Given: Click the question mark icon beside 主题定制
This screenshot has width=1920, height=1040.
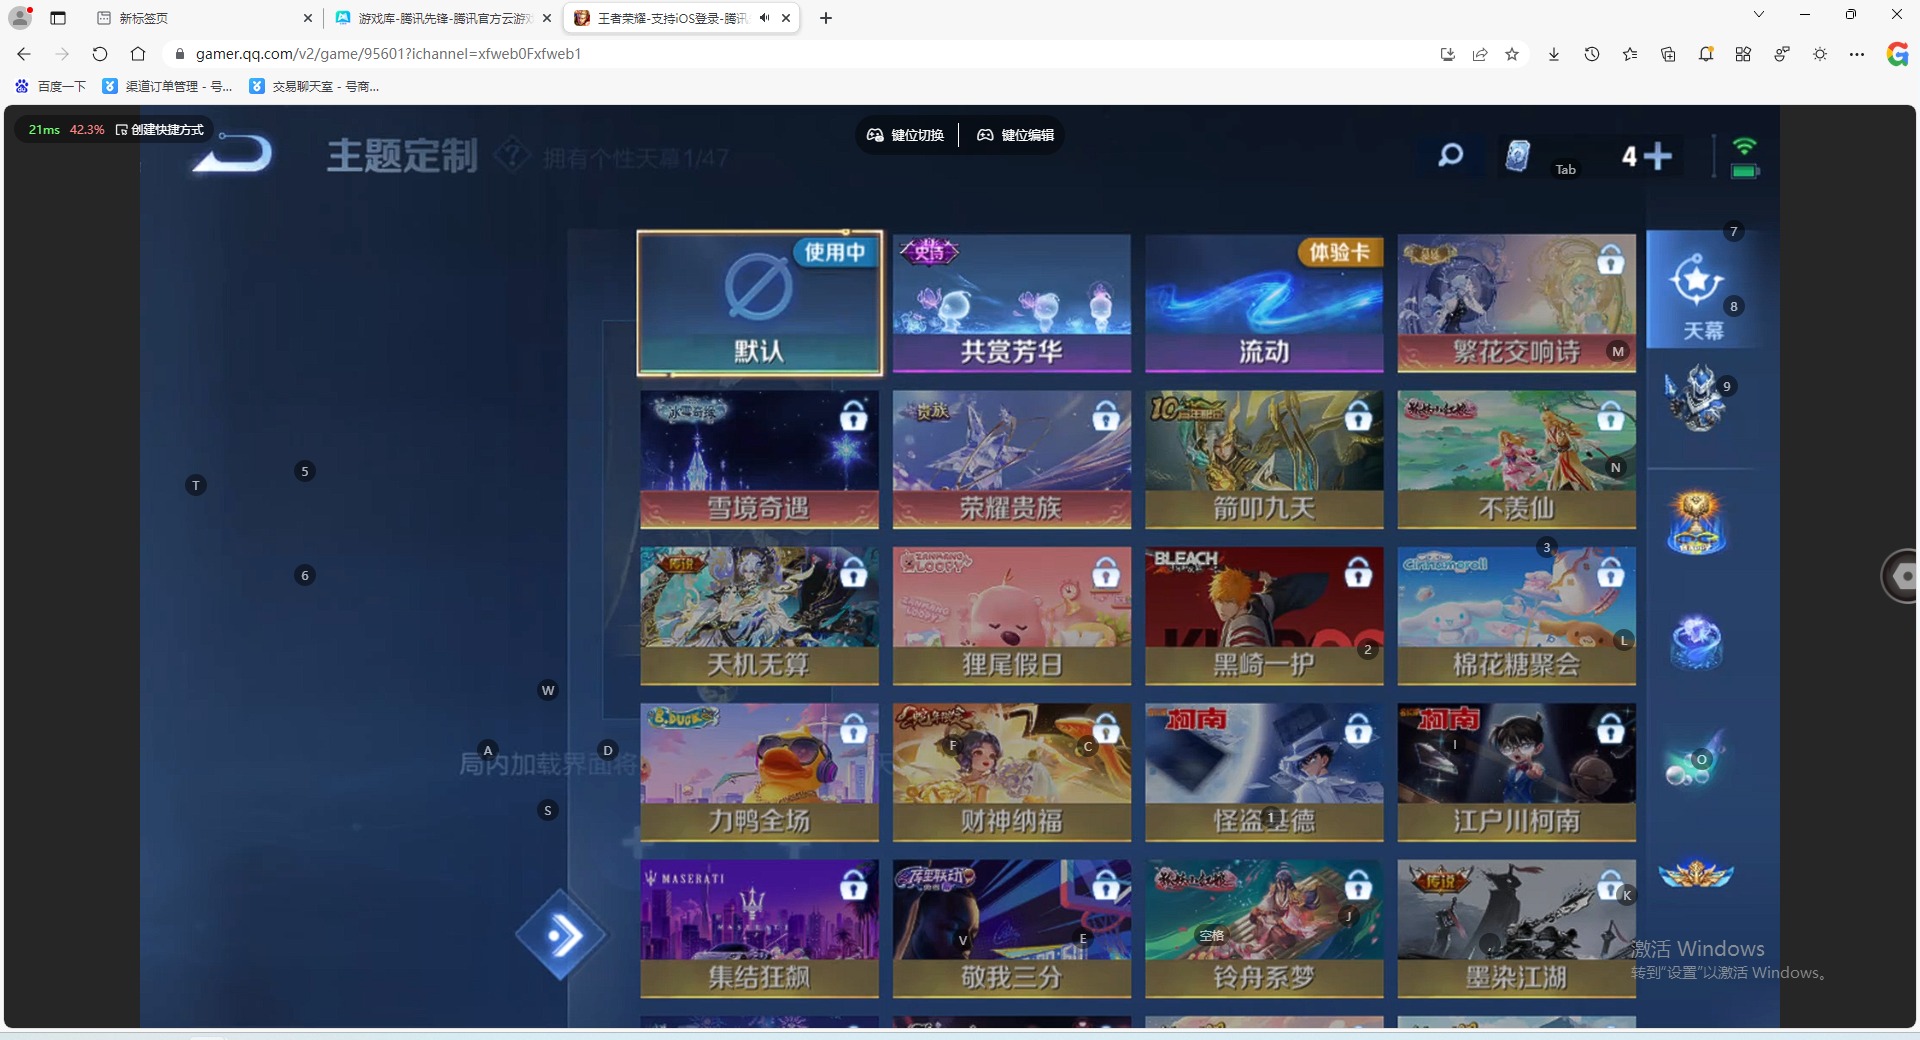Looking at the screenshot, I should pos(512,153).
